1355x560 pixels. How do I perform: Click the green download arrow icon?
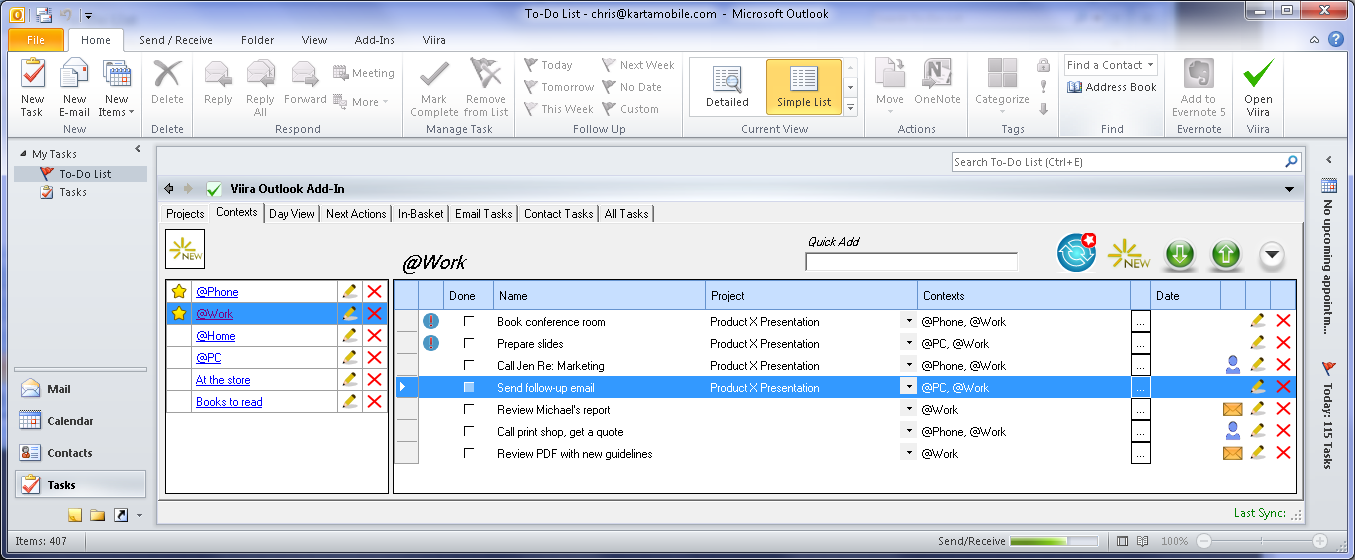(x=1180, y=255)
